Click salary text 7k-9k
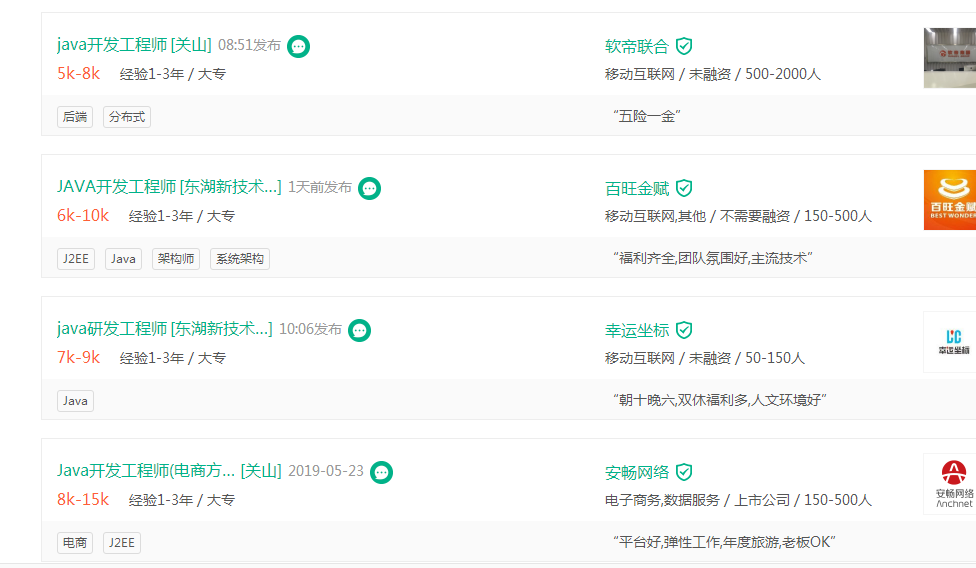Viewport: 976px width, 568px height. pos(78,357)
